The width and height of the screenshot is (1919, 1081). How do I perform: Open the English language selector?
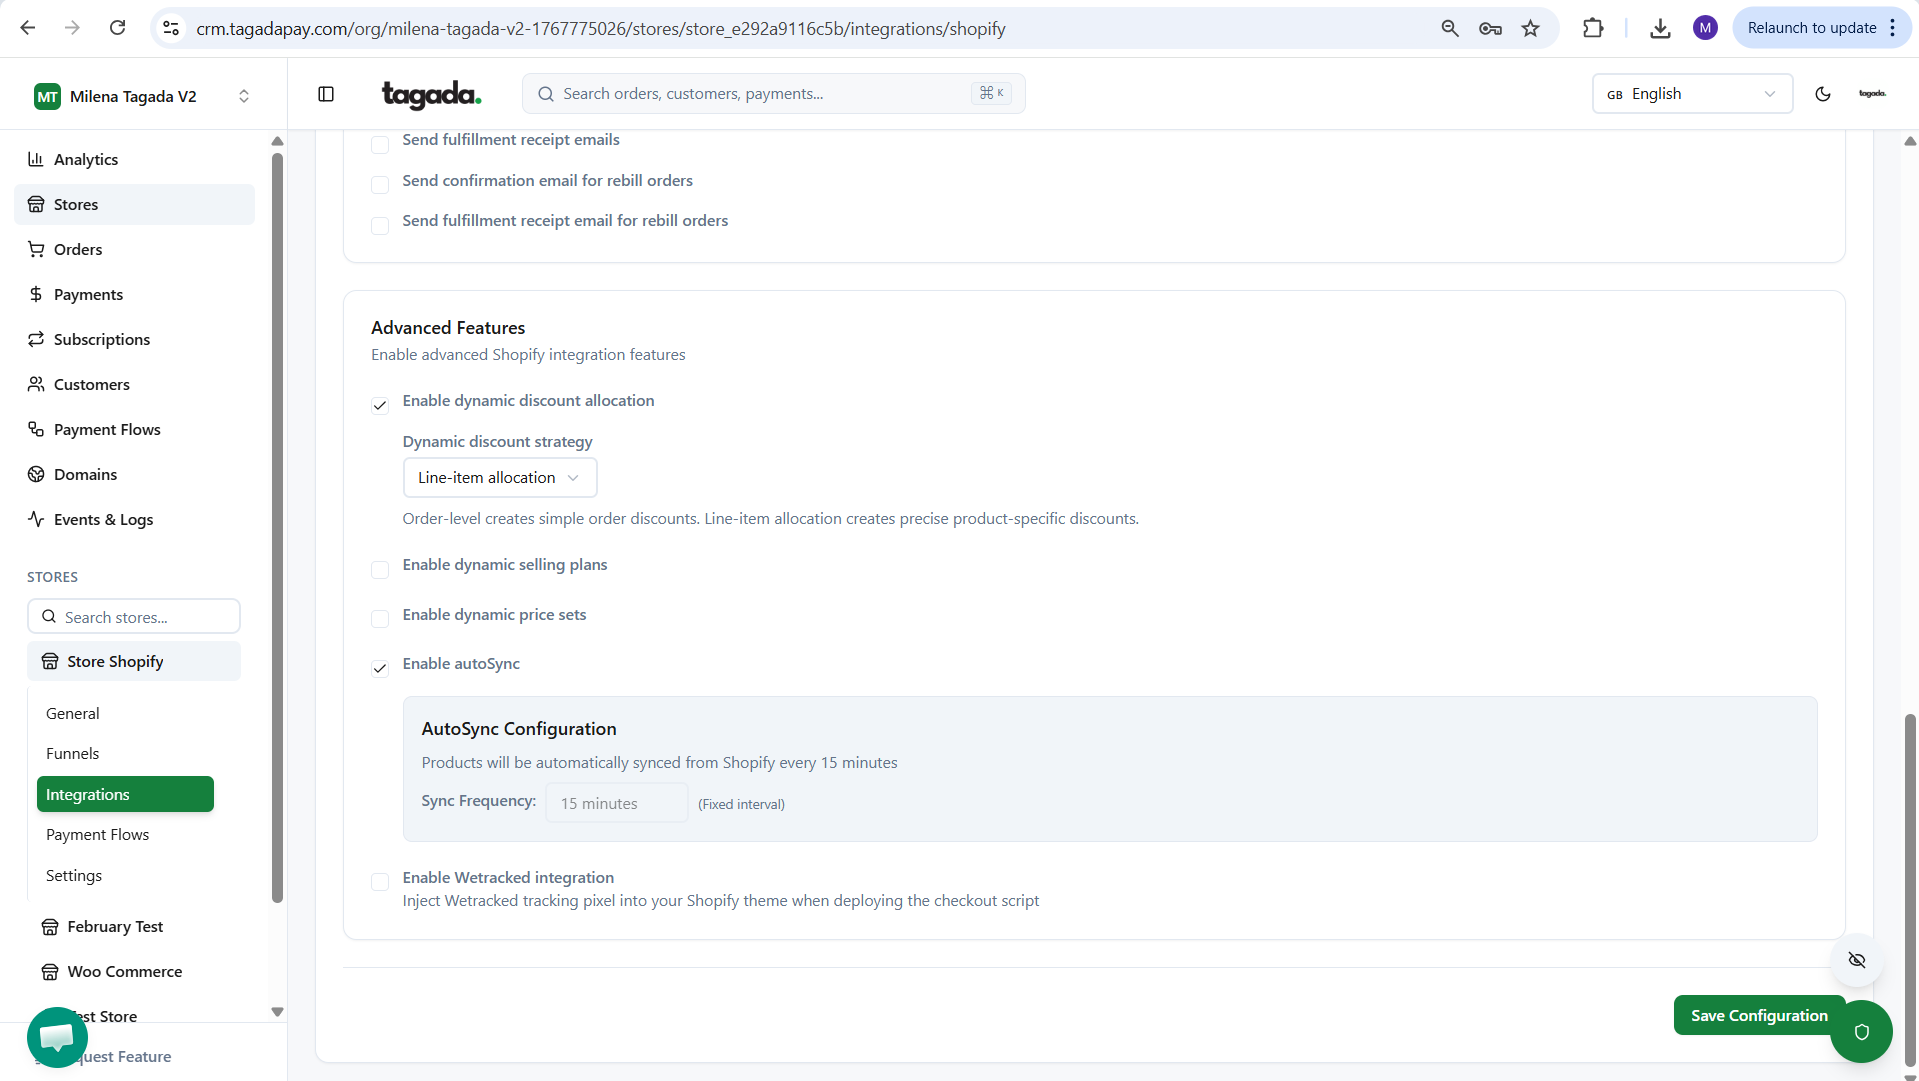[x=1691, y=94]
